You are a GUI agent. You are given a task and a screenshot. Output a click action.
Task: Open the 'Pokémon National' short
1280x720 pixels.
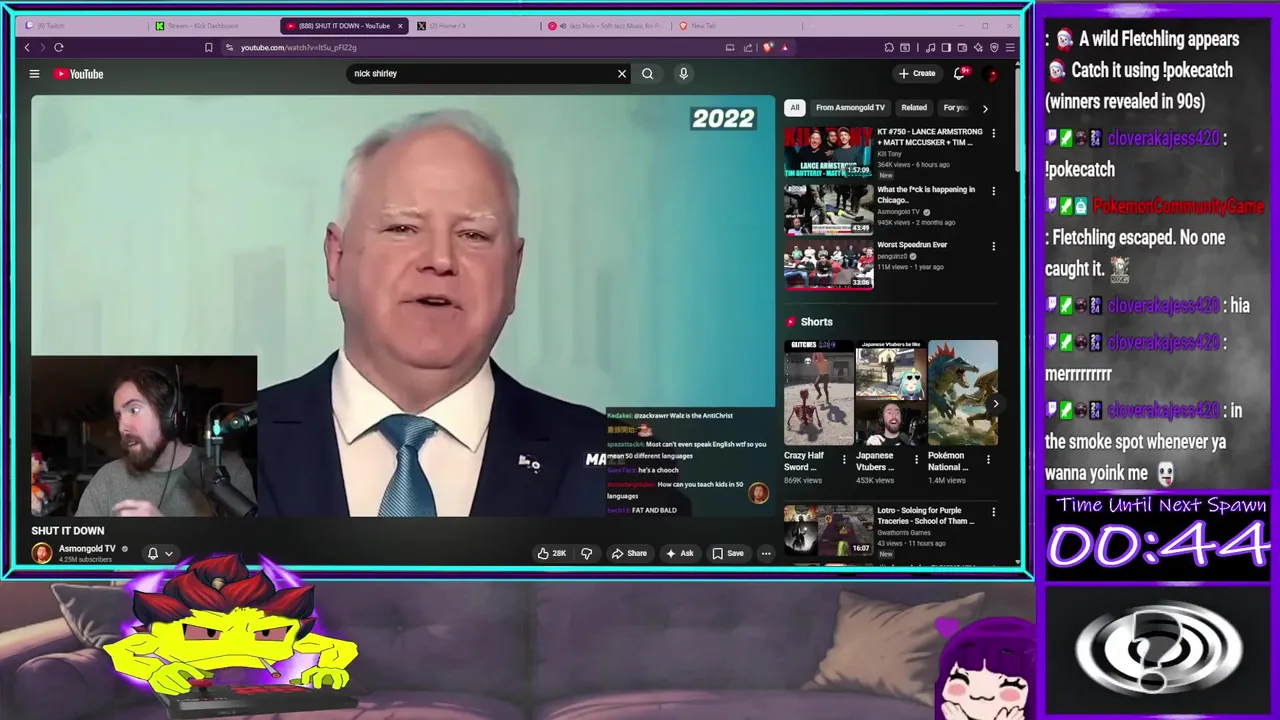(963, 392)
